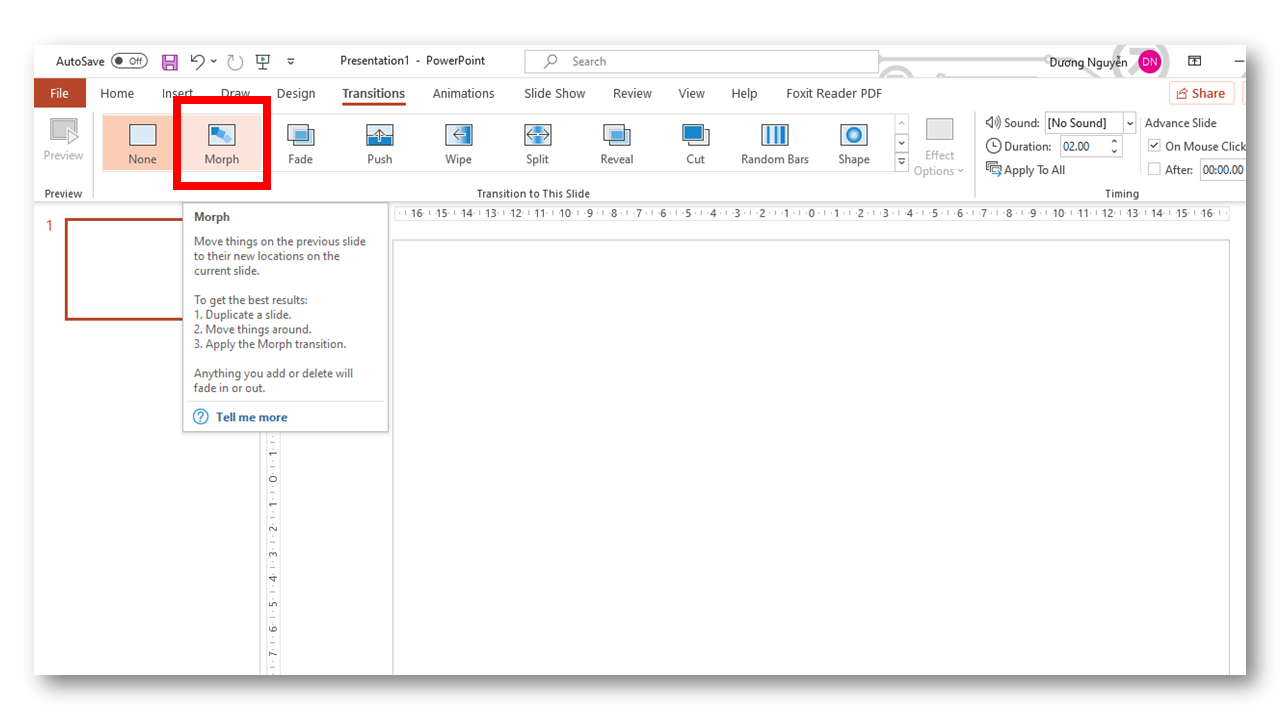Switch to the Design tab
1280x720 pixels.
[296, 93]
